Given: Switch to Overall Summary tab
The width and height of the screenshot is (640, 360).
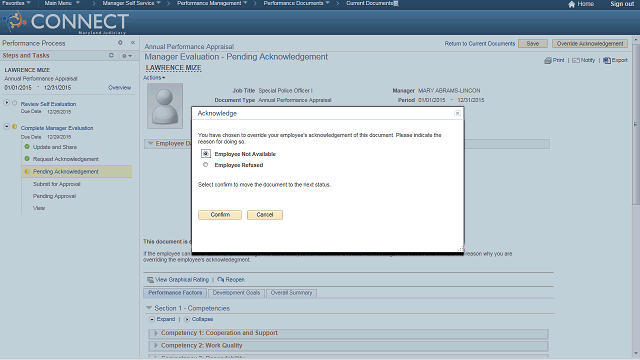Looking at the screenshot, I should [x=291, y=293].
